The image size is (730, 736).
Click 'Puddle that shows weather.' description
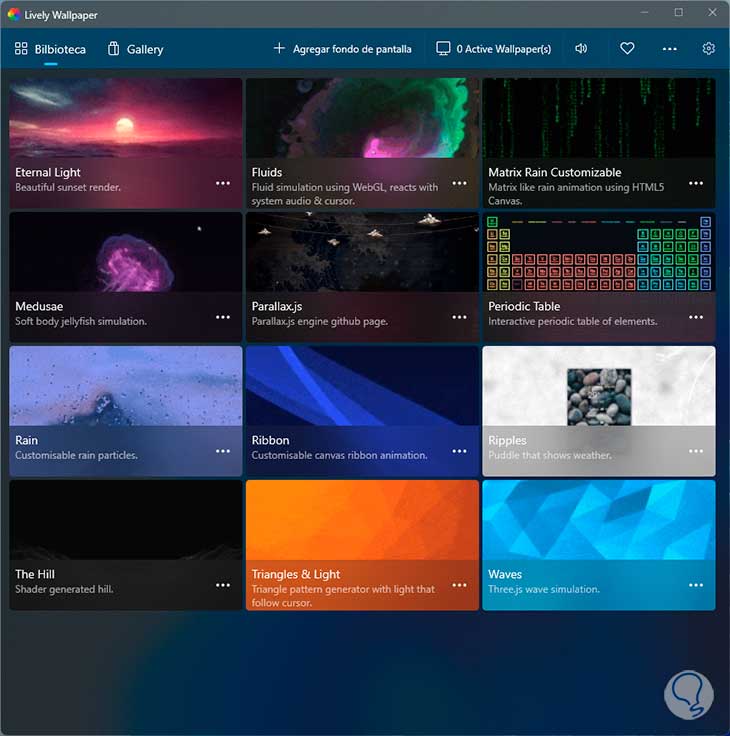tap(550, 455)
